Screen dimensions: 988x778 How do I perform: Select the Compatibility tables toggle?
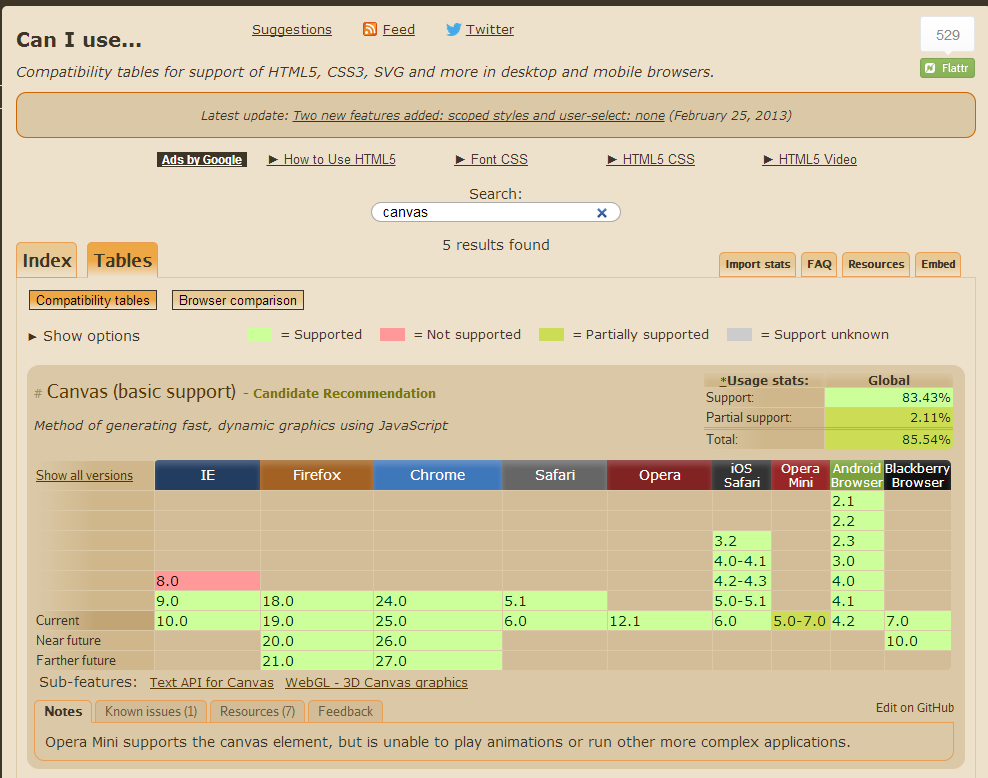click(x=93, y=300)
